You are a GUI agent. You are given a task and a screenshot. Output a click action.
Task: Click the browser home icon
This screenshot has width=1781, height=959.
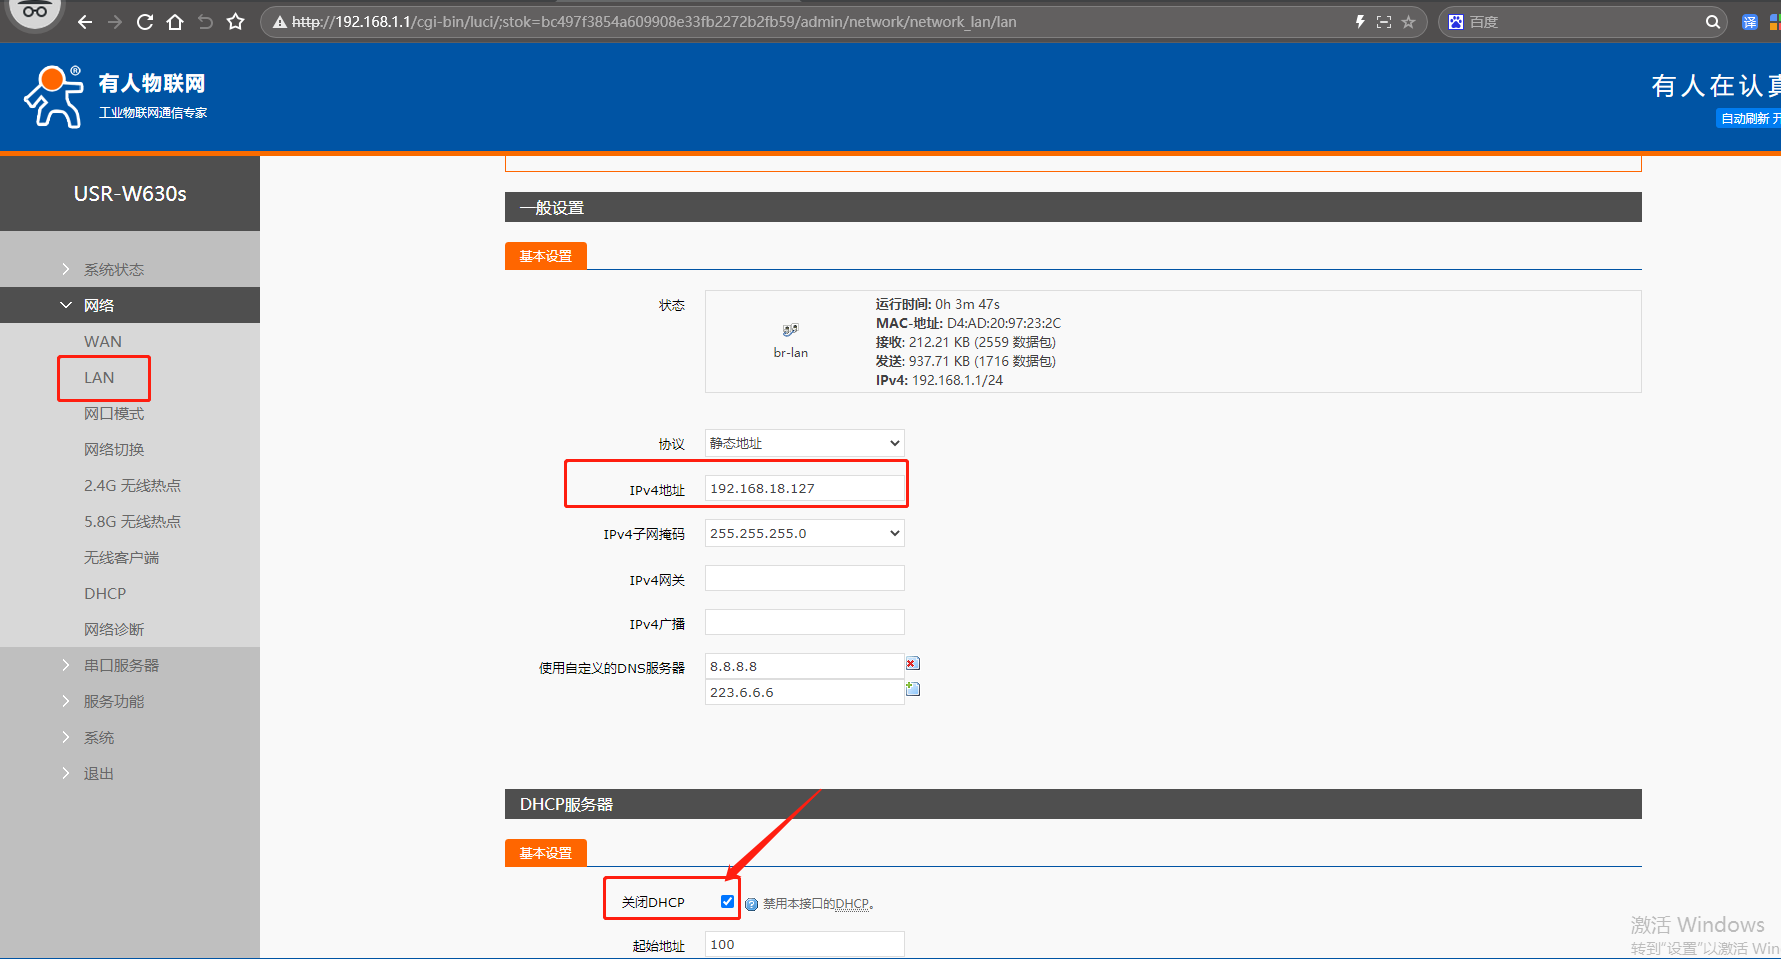(x=175, y=22)
